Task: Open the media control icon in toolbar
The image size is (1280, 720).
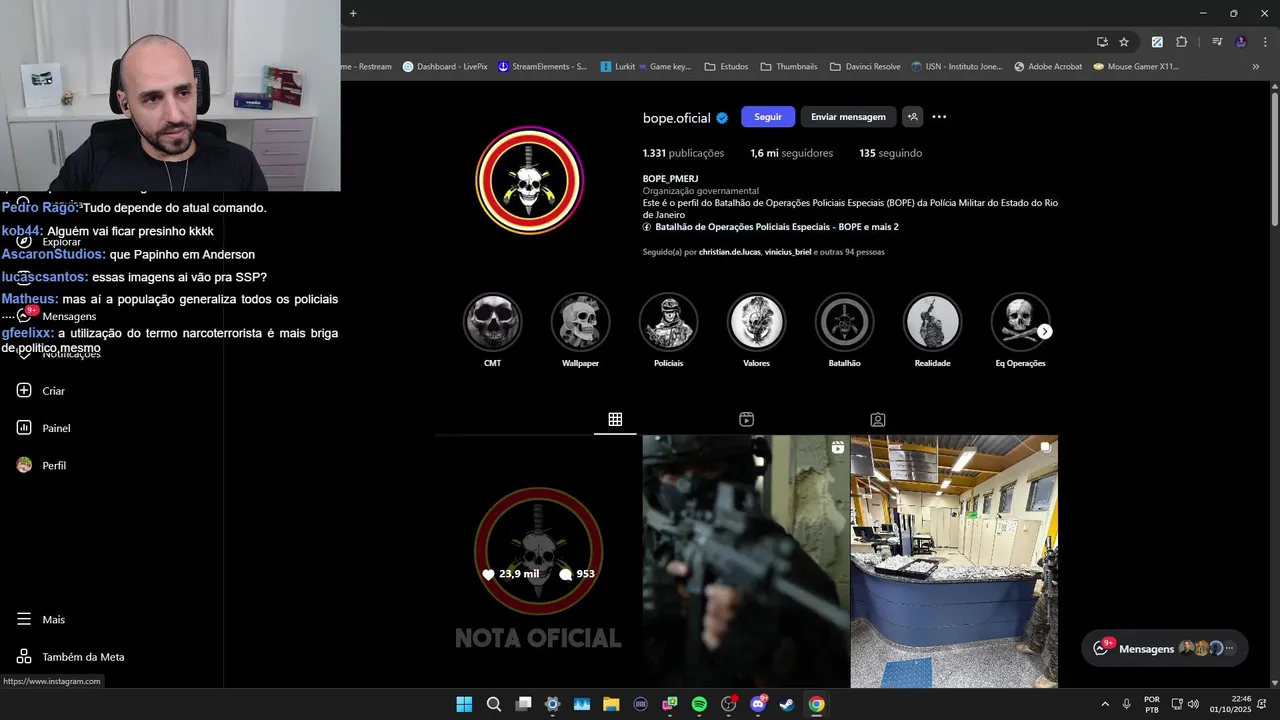Action: (1217, 42)
